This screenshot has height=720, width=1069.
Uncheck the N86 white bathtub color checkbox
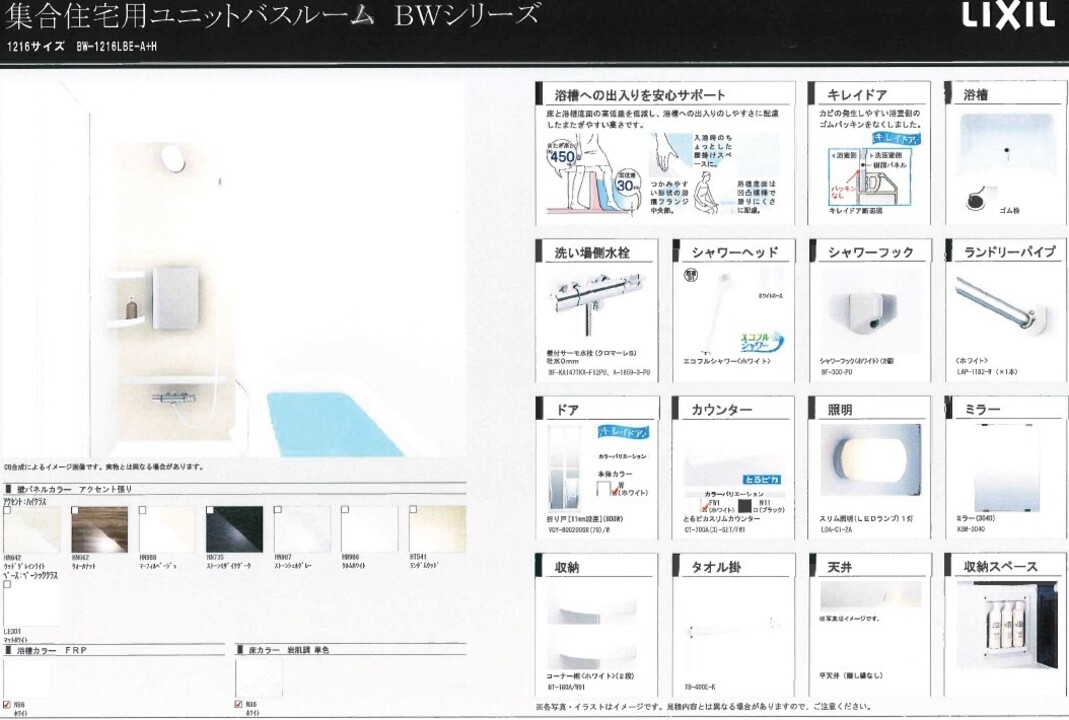pos(7,704)
